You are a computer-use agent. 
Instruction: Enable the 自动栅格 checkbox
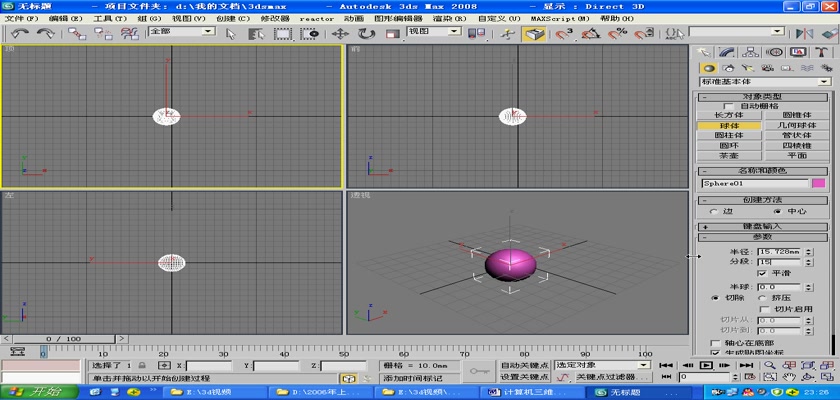click(x=728, y=106)
